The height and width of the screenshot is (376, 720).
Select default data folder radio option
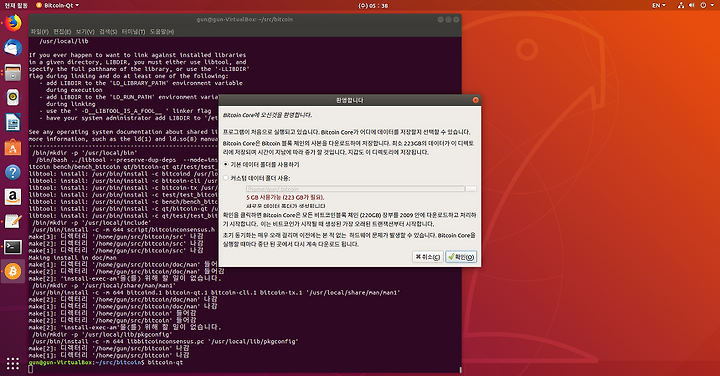tap(225, 164)
